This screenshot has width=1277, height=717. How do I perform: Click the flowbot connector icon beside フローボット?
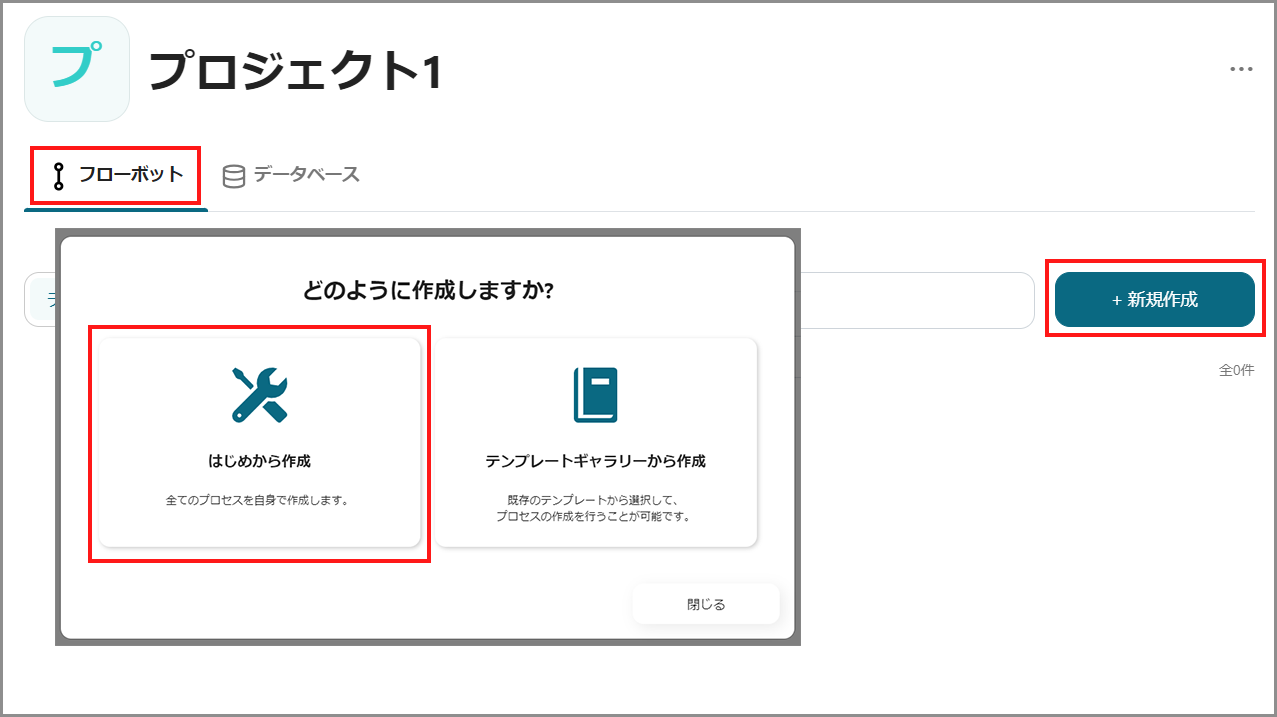(x=57, y=175)
